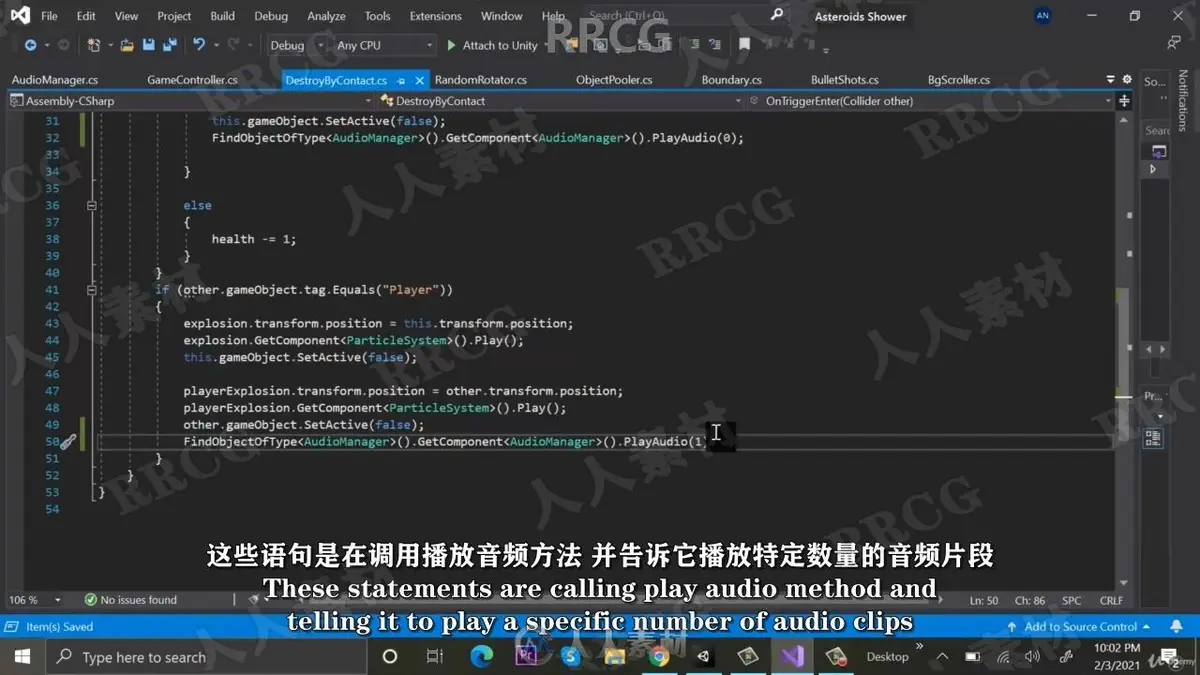Open the File menu
1200x675 pixels.
pyautogui.click(x=49, y=16)
